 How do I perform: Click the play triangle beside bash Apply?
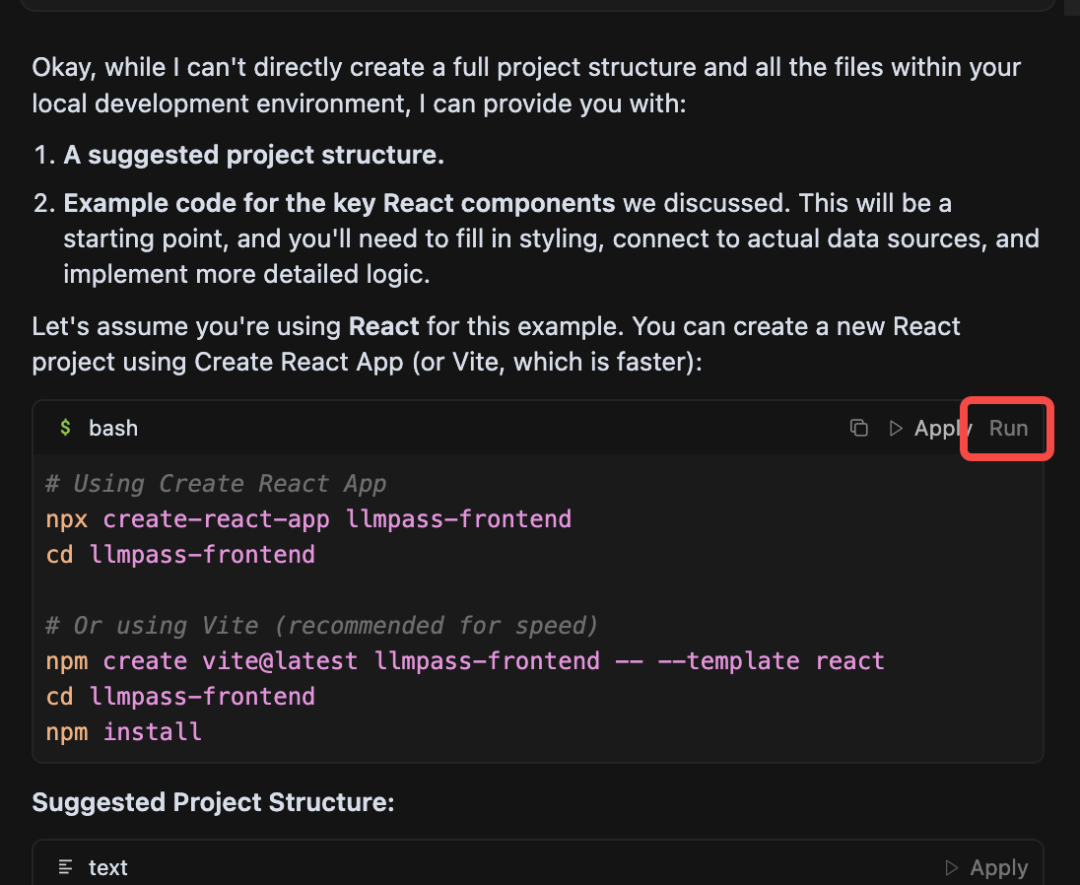point(896,428)
